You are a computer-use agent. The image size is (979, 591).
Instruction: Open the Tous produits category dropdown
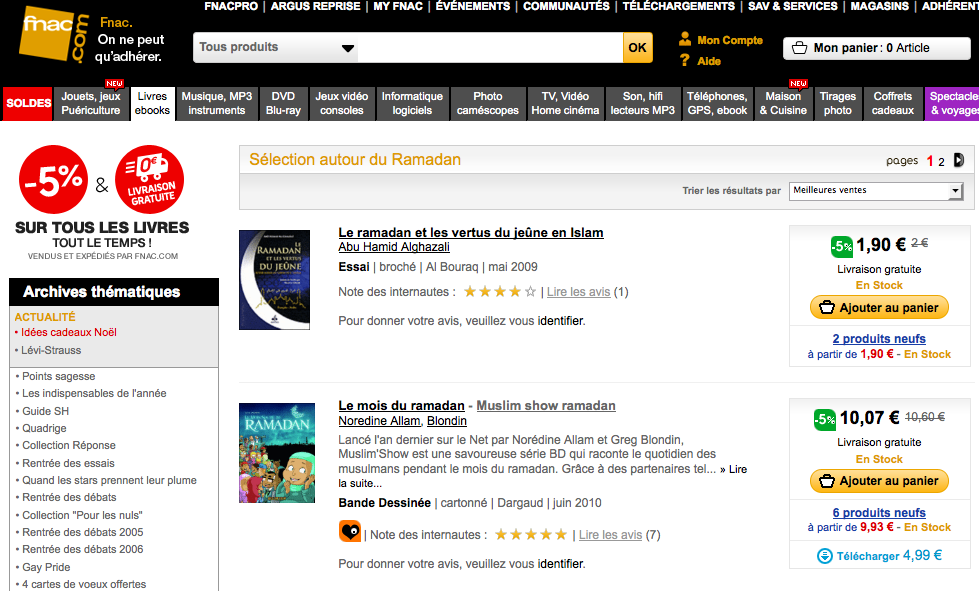click(275, 47)
